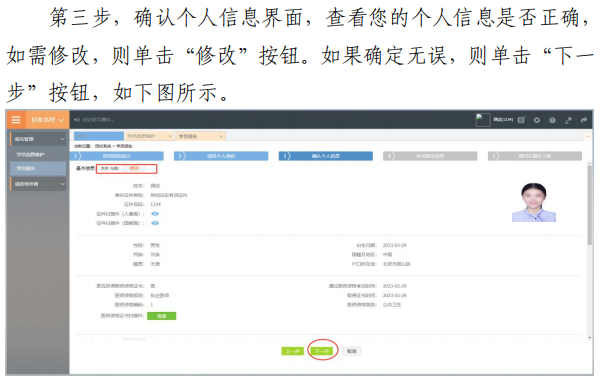Screen dimensions: 603x388
Task: Click the speaker notification icon
Action: click(76, 120)
